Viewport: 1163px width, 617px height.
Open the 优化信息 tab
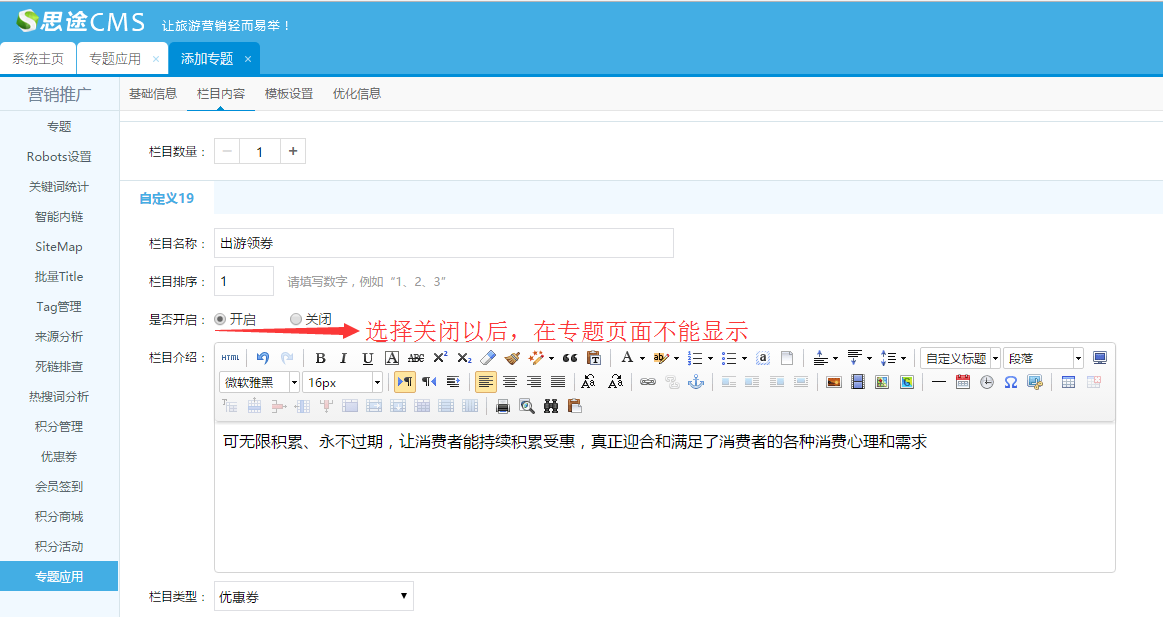[357, 94]
